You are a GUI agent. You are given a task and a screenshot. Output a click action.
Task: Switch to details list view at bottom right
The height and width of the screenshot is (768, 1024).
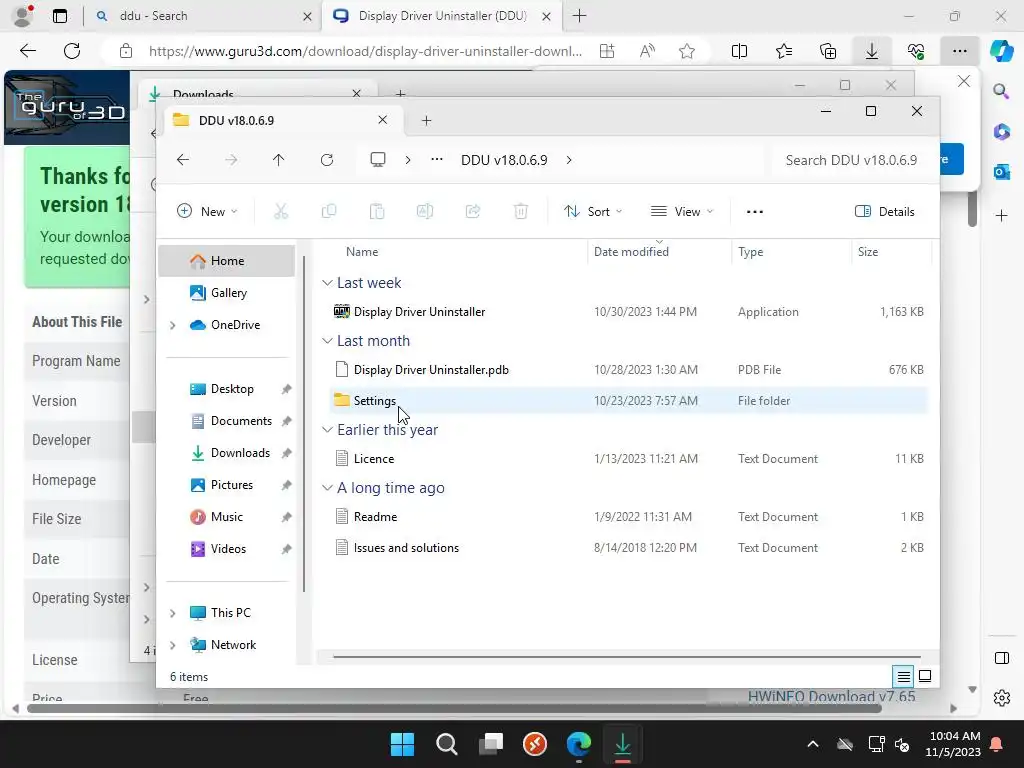coord(903,677)
